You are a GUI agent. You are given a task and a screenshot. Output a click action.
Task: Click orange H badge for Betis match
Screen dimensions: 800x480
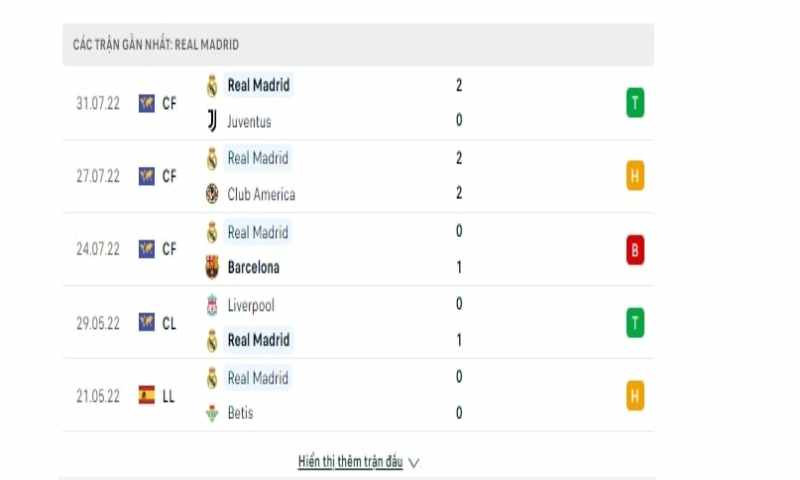coord(634,396)
